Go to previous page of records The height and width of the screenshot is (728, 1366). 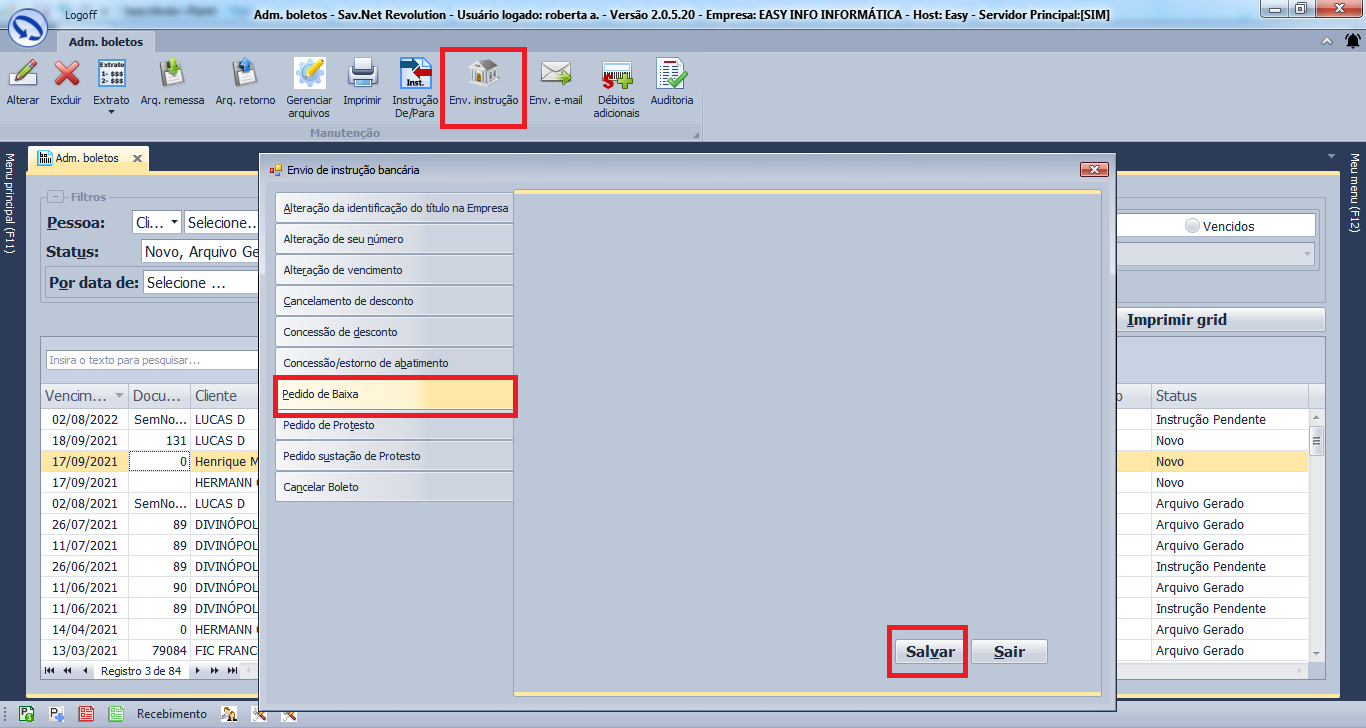click(x=67, y=671)
